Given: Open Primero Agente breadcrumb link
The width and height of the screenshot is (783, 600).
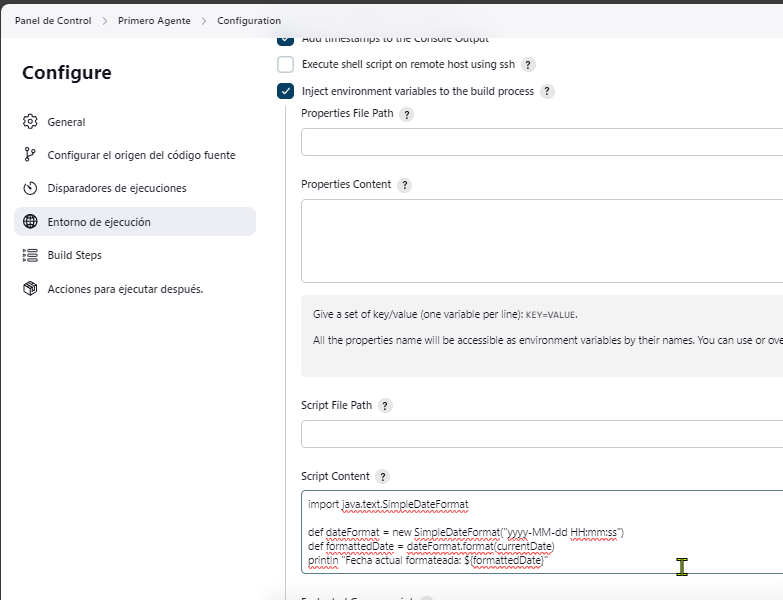Looking at the screenshot, I should (154, 20).
